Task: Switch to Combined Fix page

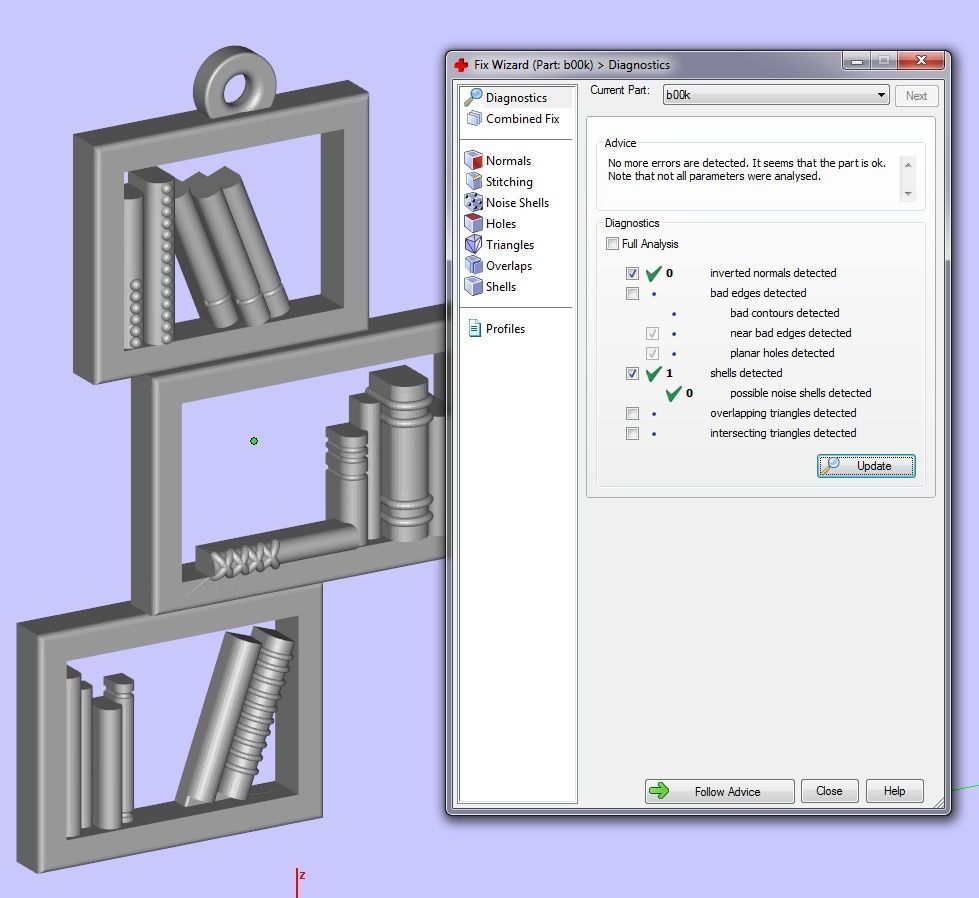Action: click(523, 119)
